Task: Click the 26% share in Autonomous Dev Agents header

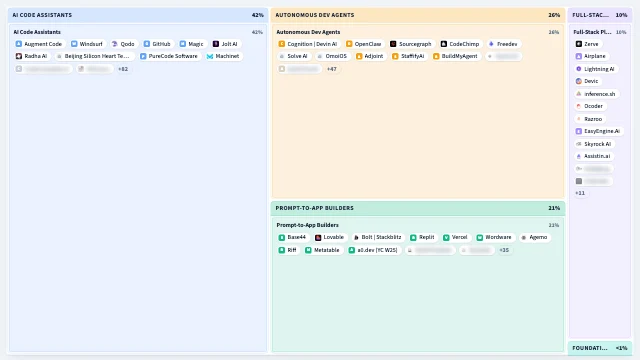Action: [x=554, y=15]
